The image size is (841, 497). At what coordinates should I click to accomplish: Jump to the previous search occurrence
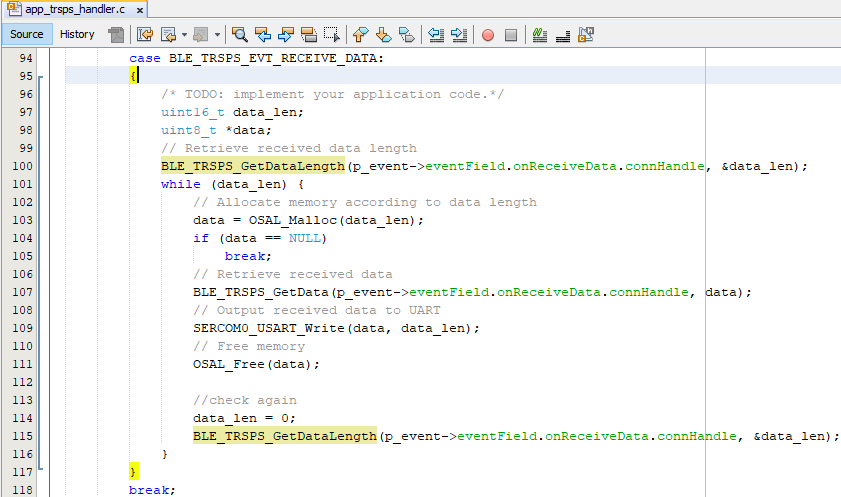point(263,34)
